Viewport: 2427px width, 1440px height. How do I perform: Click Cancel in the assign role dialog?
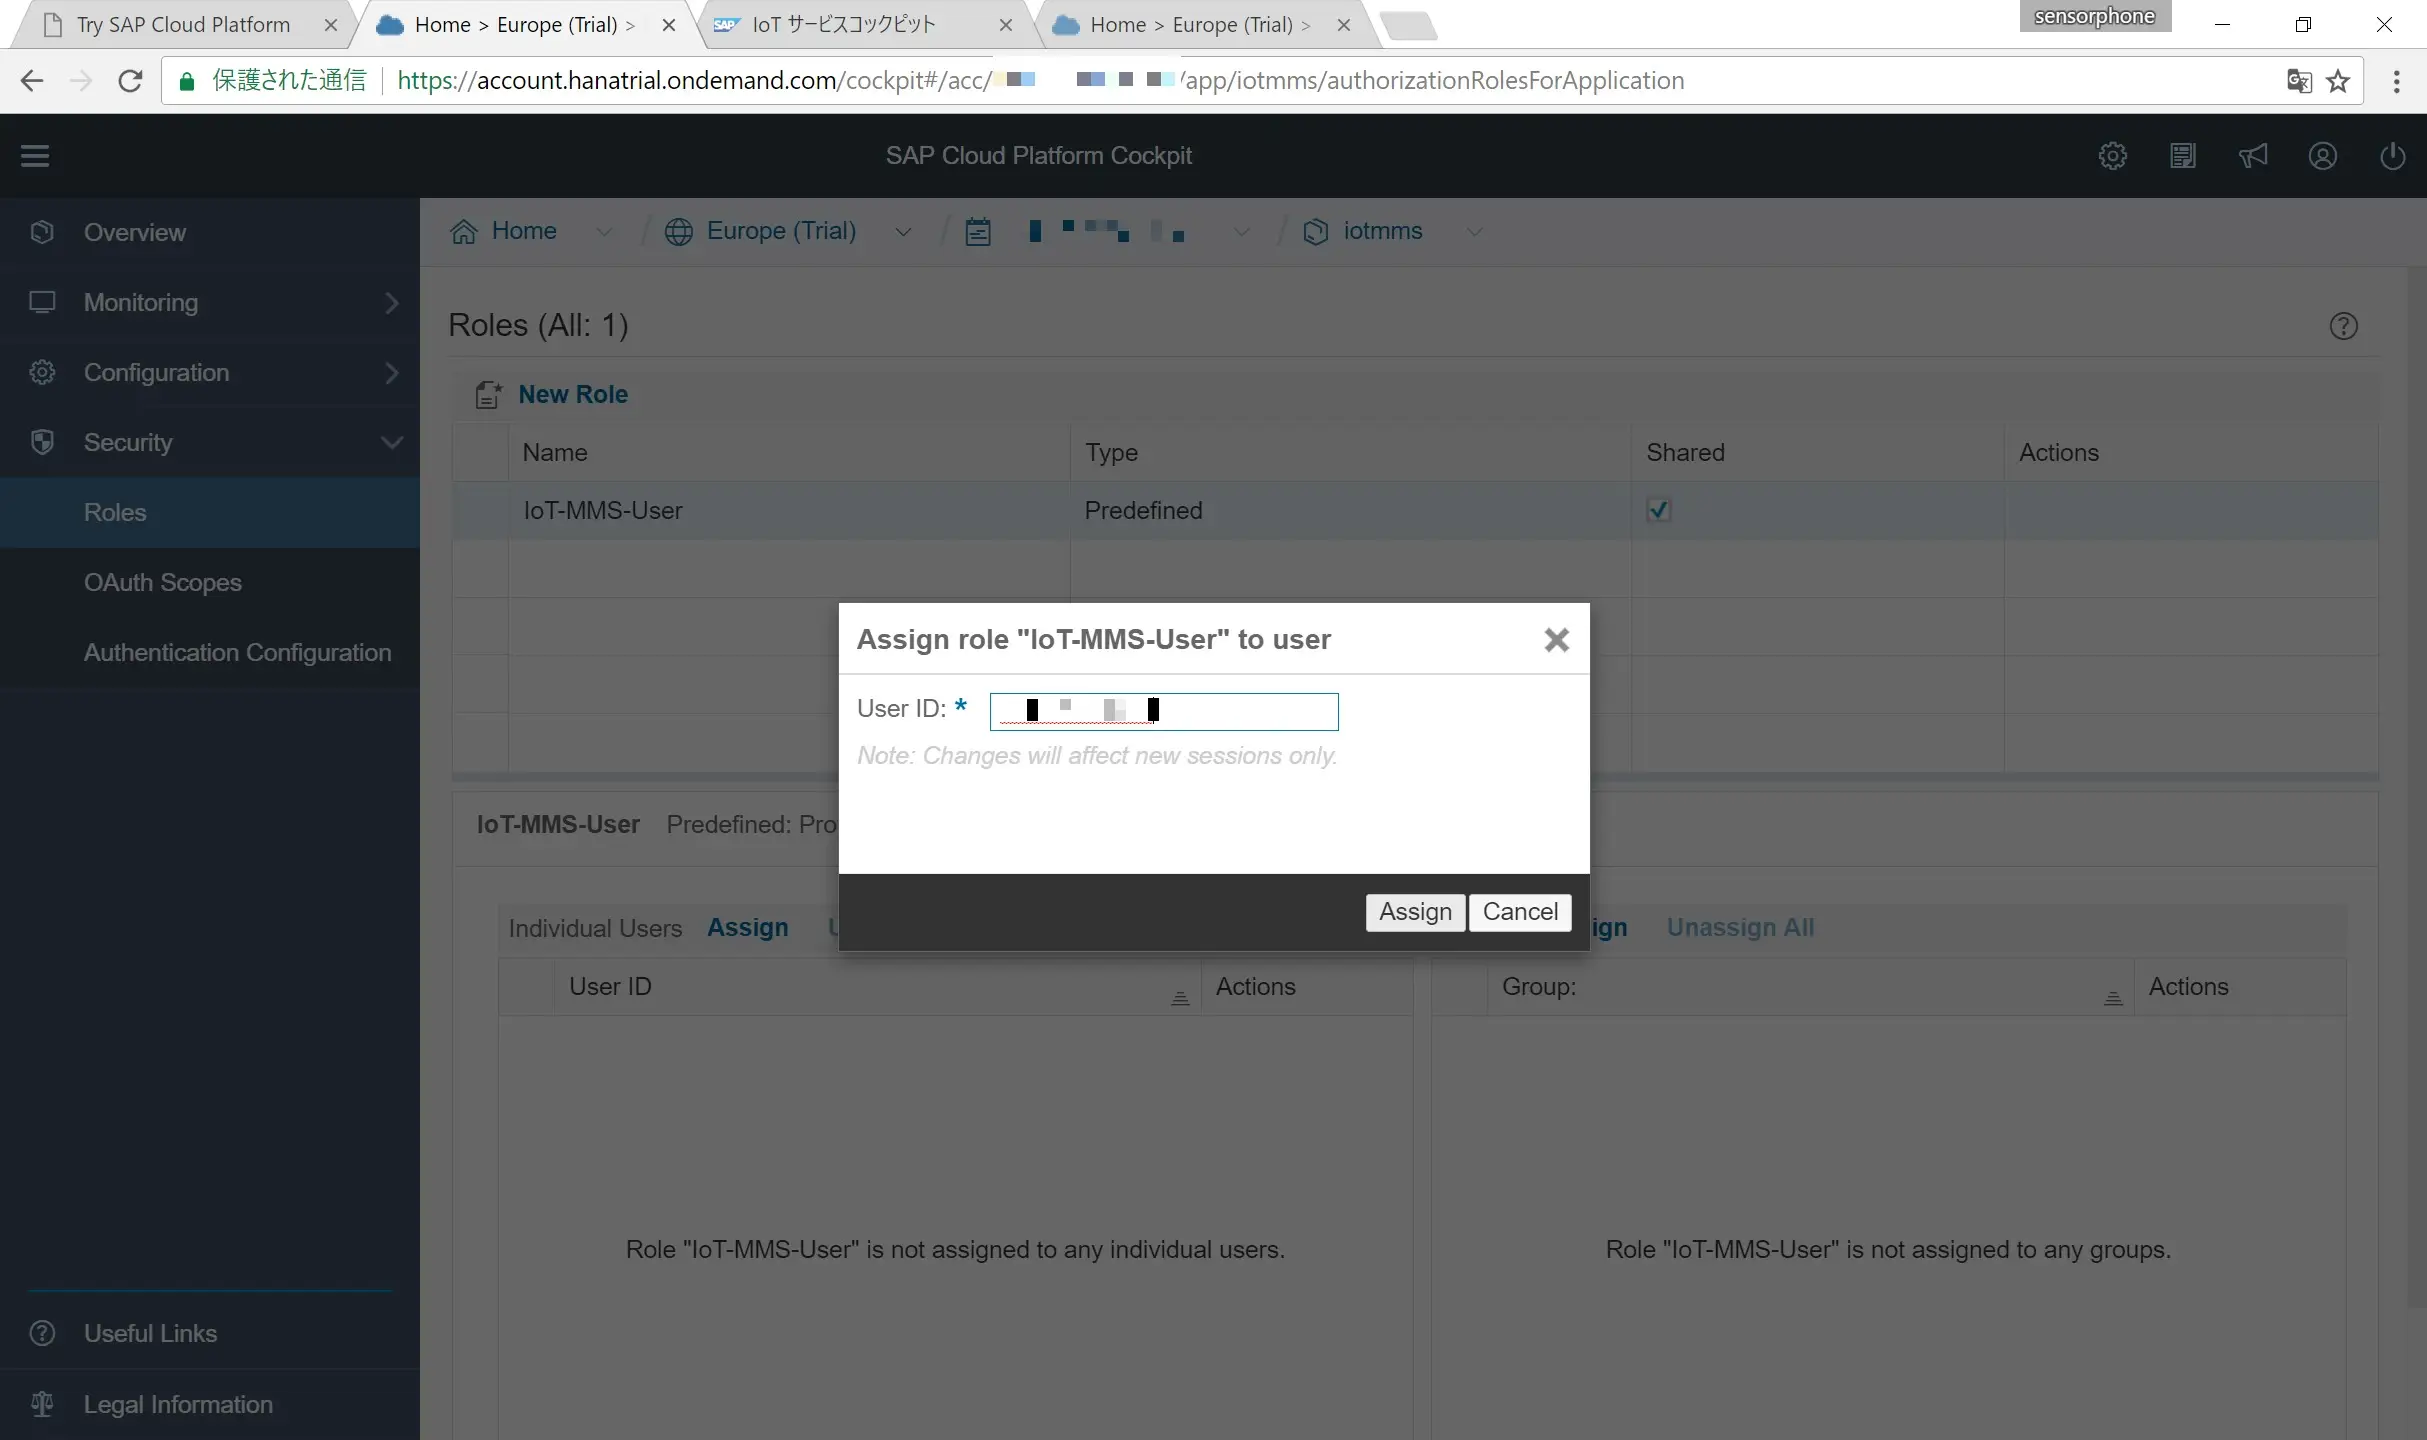tap(1520, 912)
